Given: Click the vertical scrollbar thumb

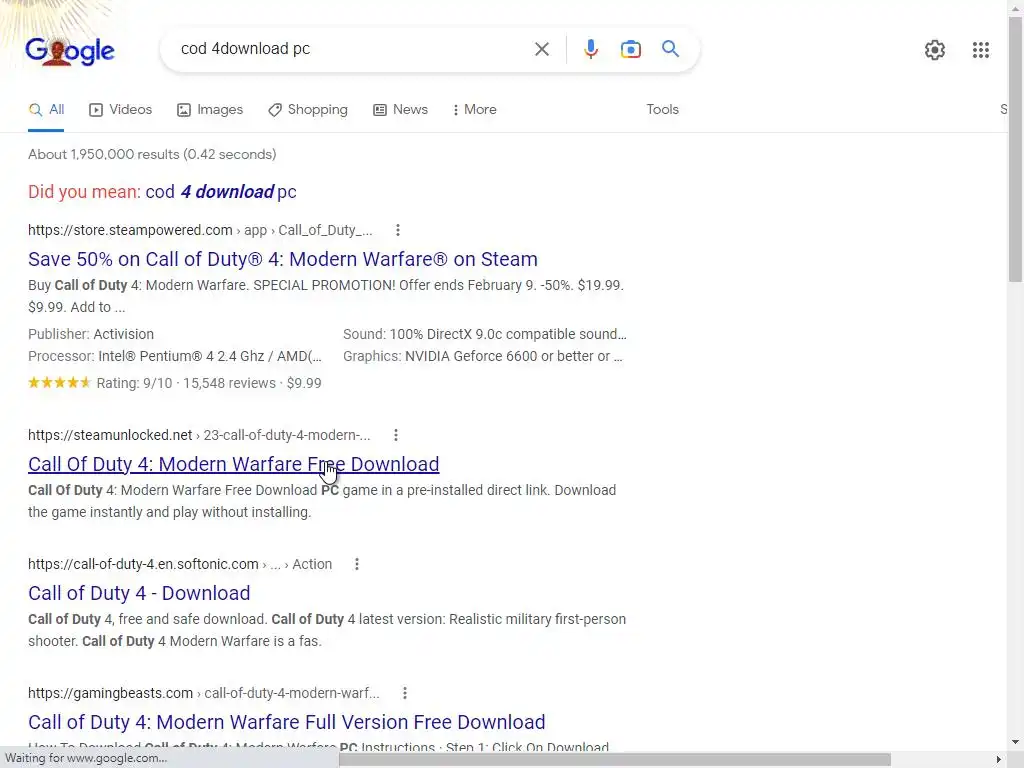Looking at the screenshot, I should (1016, 149).
